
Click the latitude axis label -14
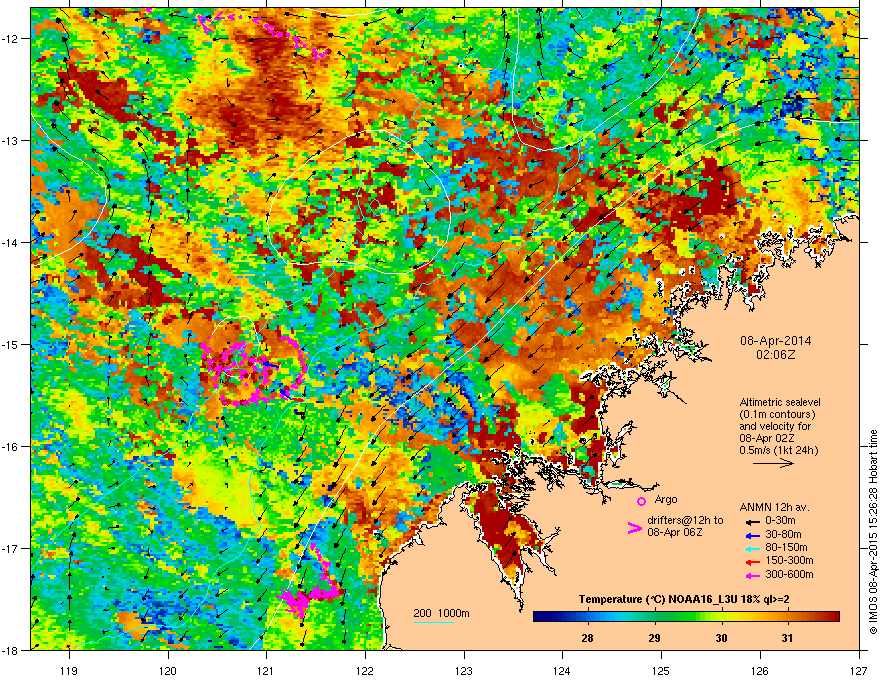(x=11, y=242)
